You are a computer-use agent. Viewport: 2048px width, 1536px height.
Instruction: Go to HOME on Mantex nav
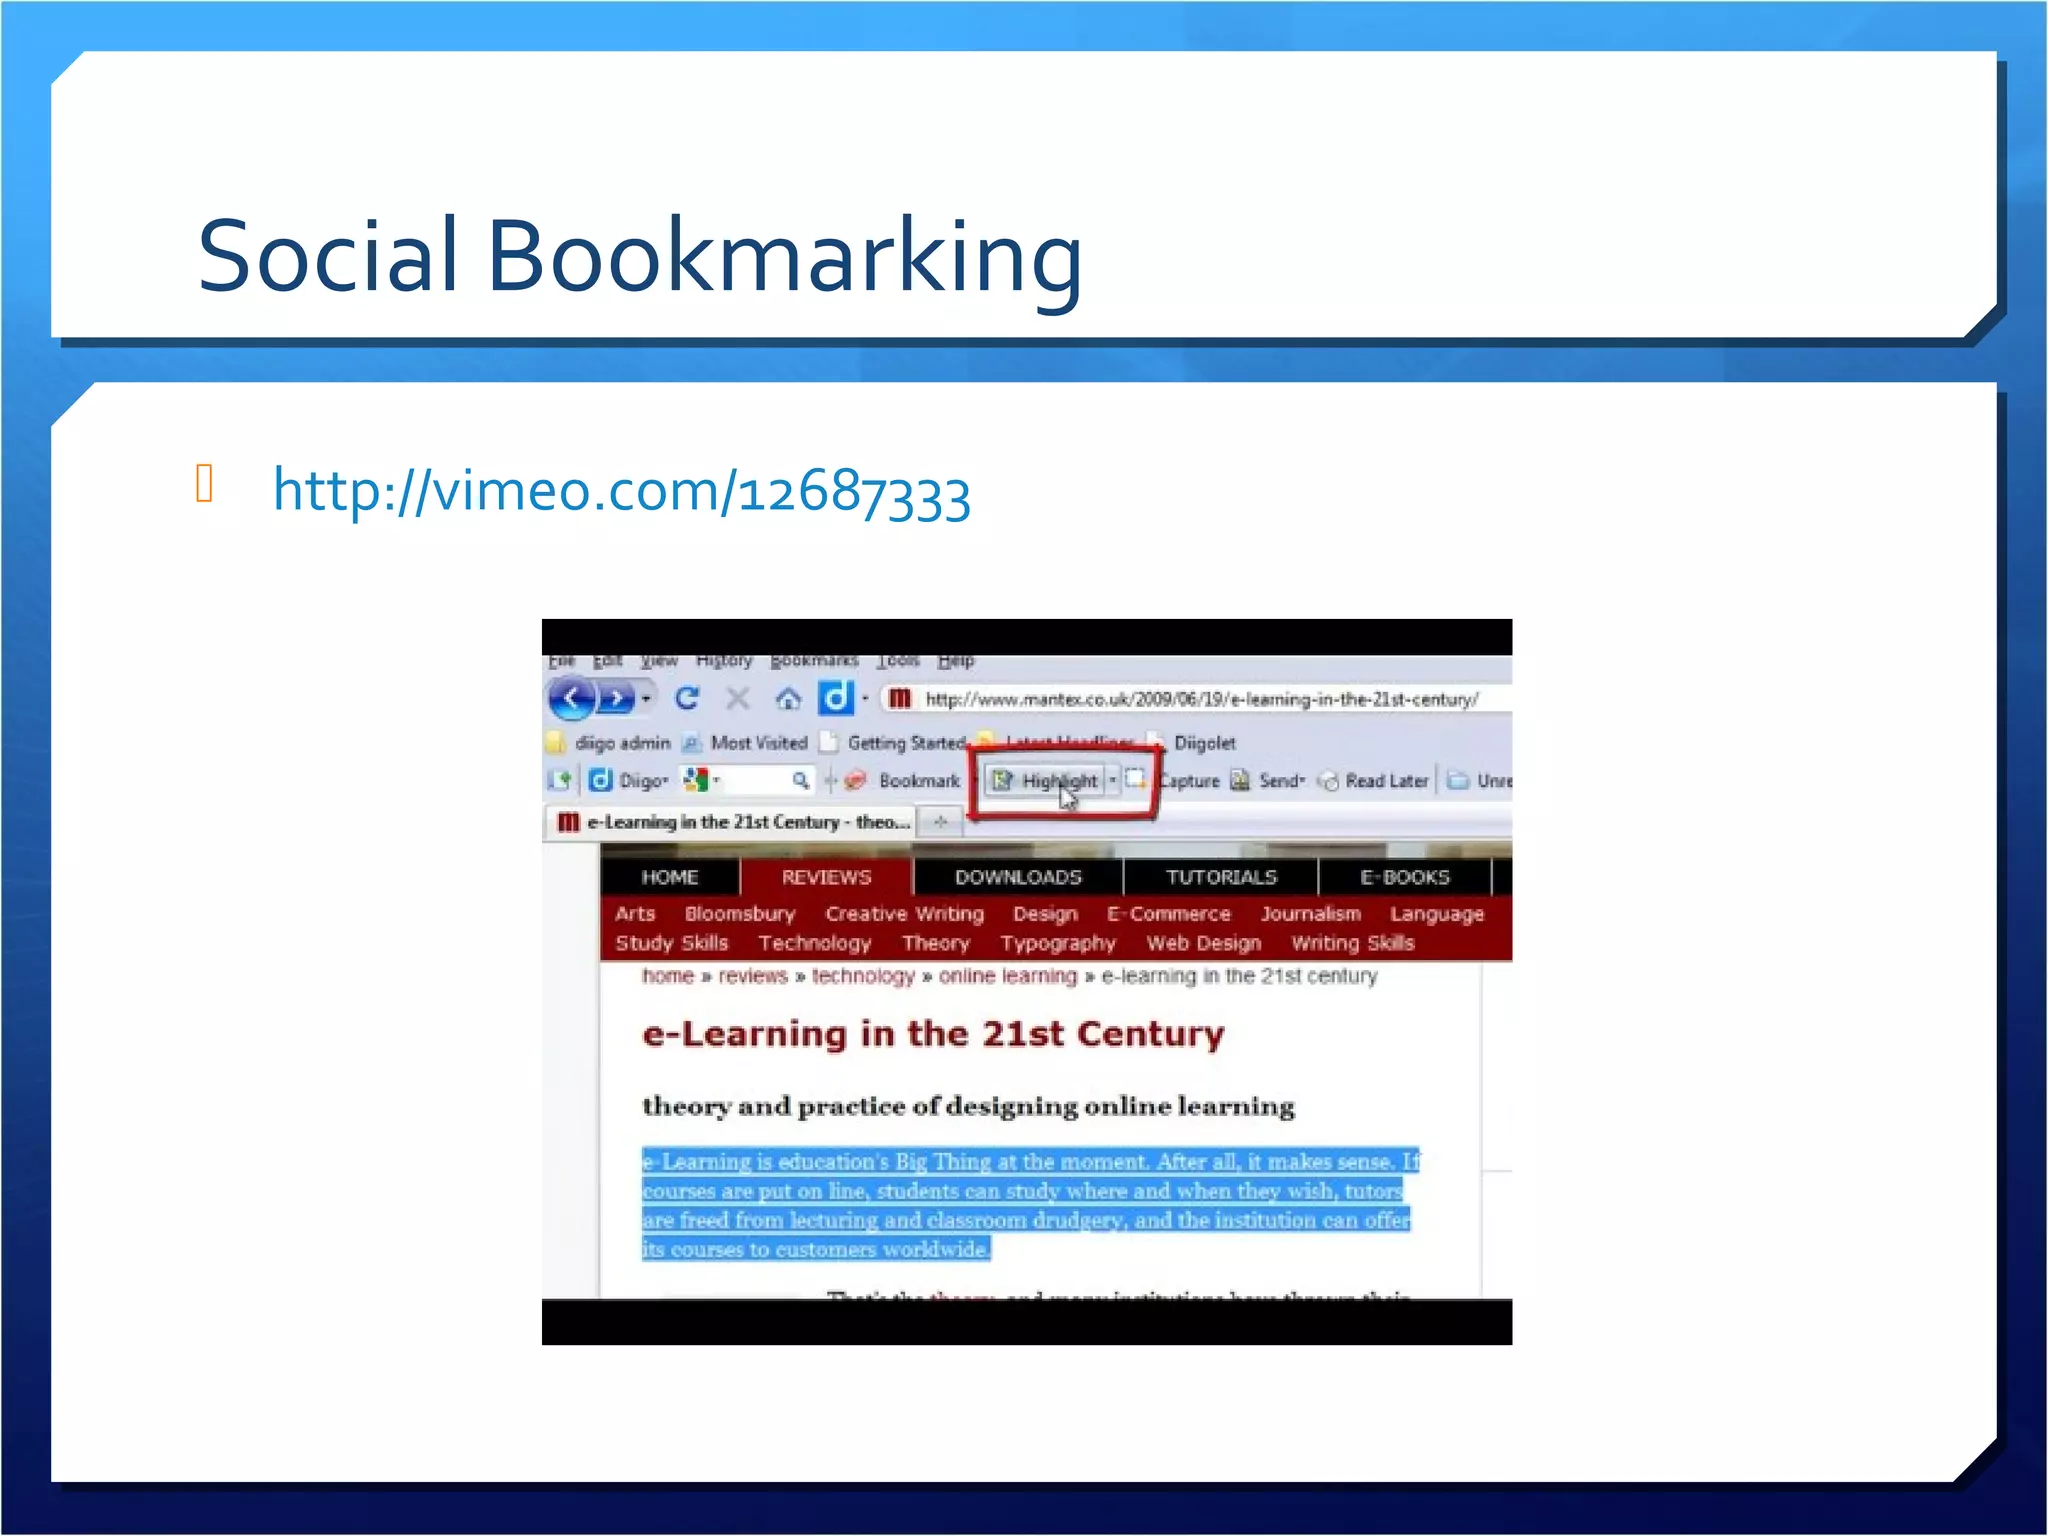click(670, 877)
